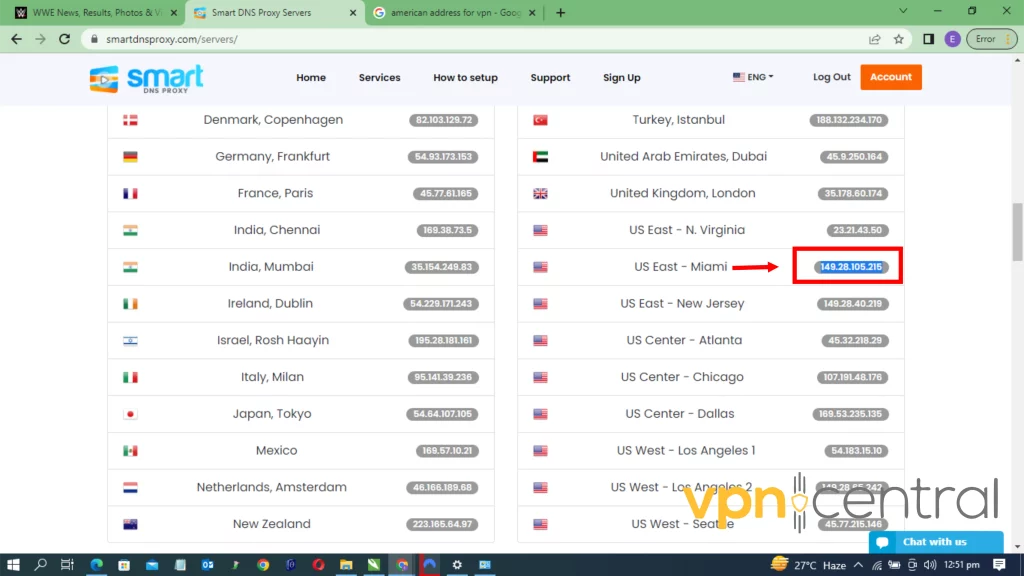This screenshot has width=1024, height=576.
Task: Open the browser menu via three dots
Action: click(x=1009, y=38)
